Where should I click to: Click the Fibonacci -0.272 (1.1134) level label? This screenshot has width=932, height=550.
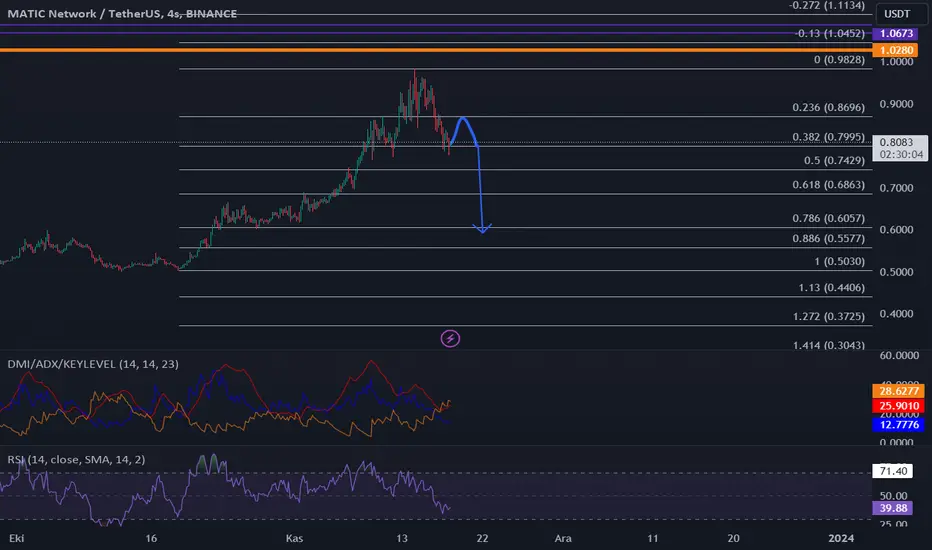tap(827, 5)
